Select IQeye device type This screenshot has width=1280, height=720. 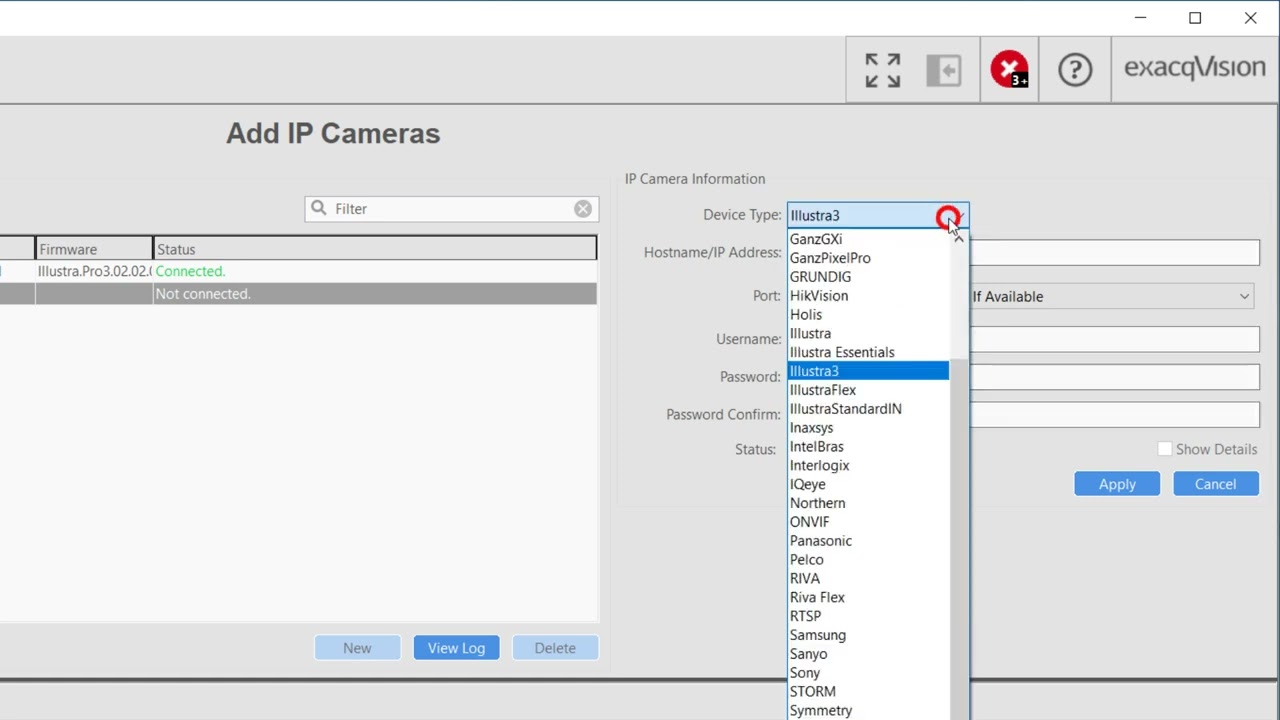(x=868, y=485)
